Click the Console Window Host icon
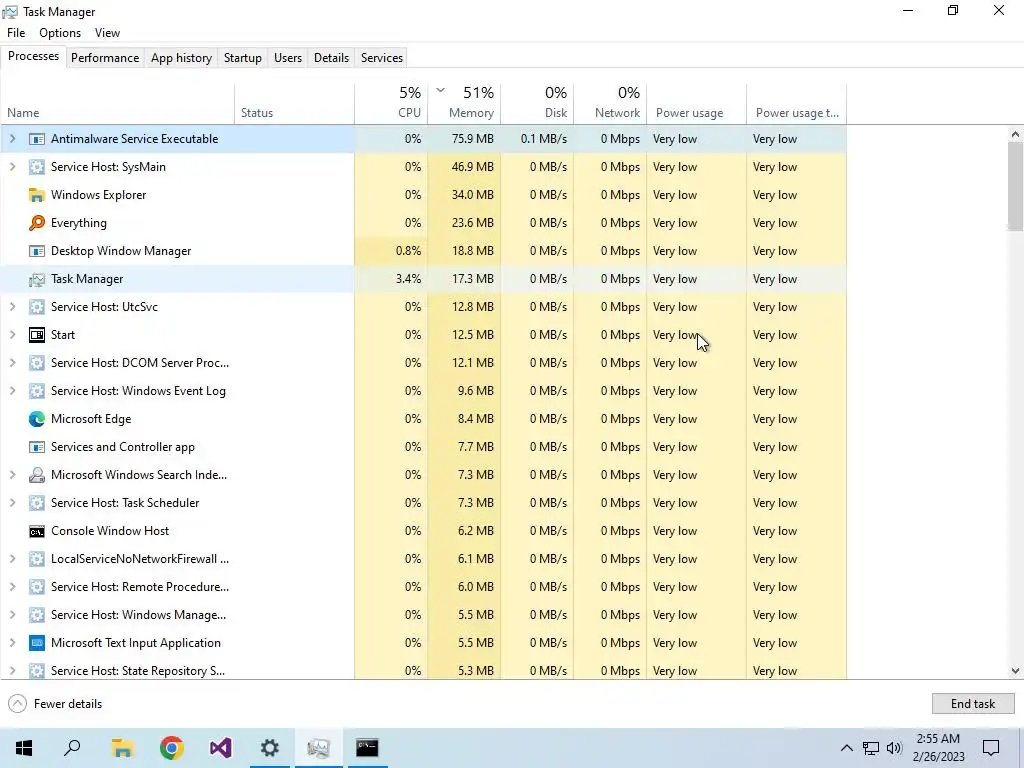The width and height of the screenshot is (1024, 768). 37,532
